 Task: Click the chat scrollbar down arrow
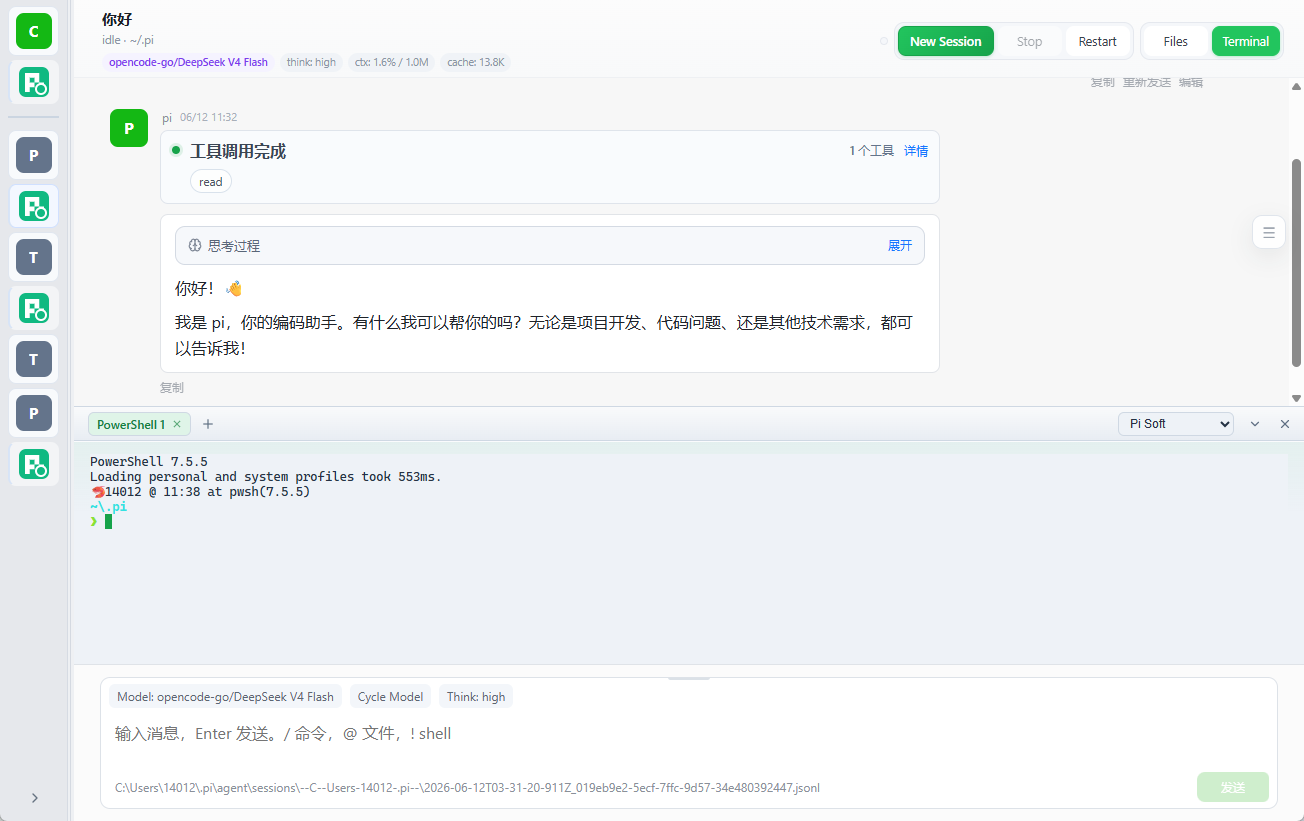click(1297, 398)
